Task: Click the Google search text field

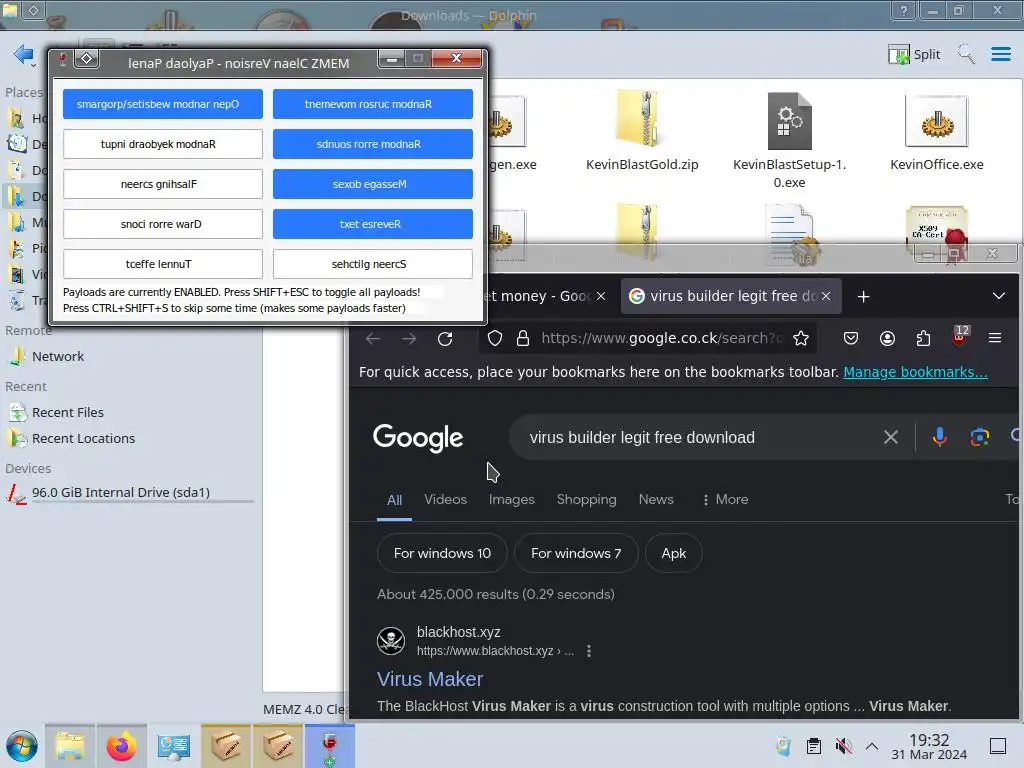Action: (x=699, y=438)
